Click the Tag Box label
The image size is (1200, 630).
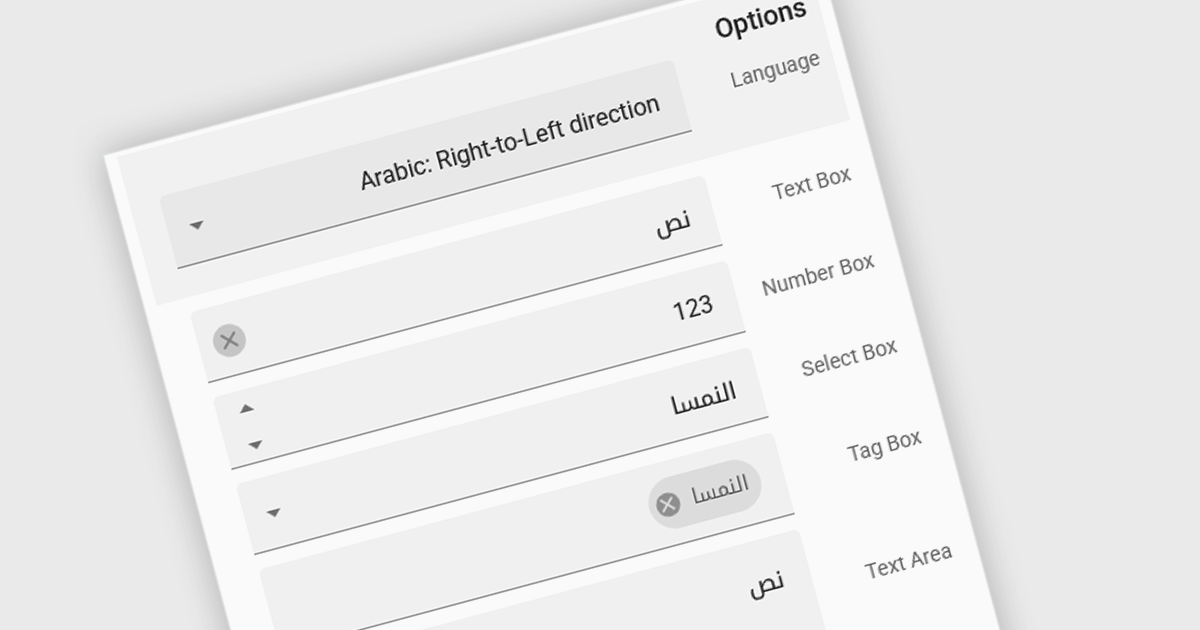884,446
